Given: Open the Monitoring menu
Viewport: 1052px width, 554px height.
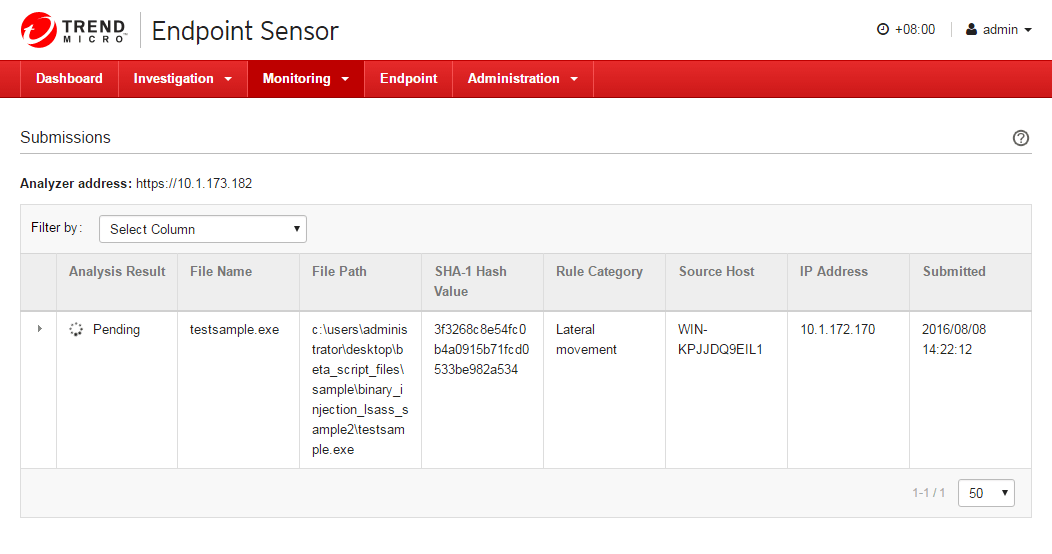Looking at the screenshot, I should pyautogui.click(x=306, y=79).
